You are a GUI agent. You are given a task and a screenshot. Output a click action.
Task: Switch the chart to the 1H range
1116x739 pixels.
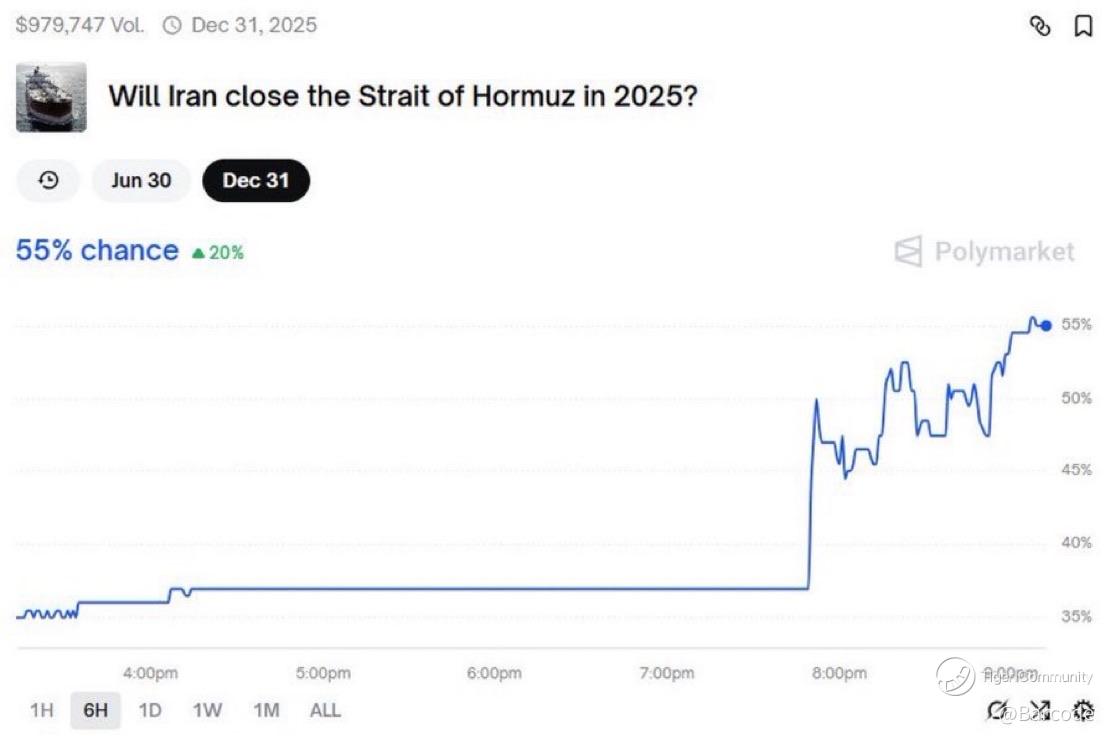click(x=41, y=711)
